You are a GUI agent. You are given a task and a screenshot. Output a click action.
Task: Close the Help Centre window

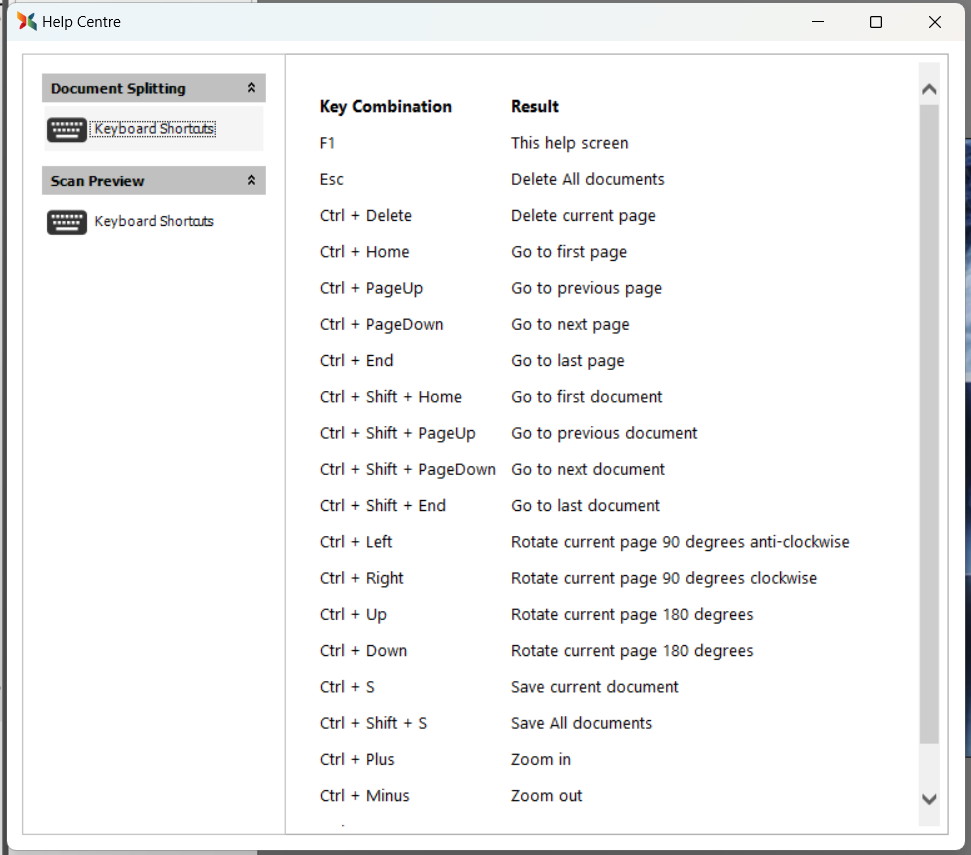click(934, 22)
